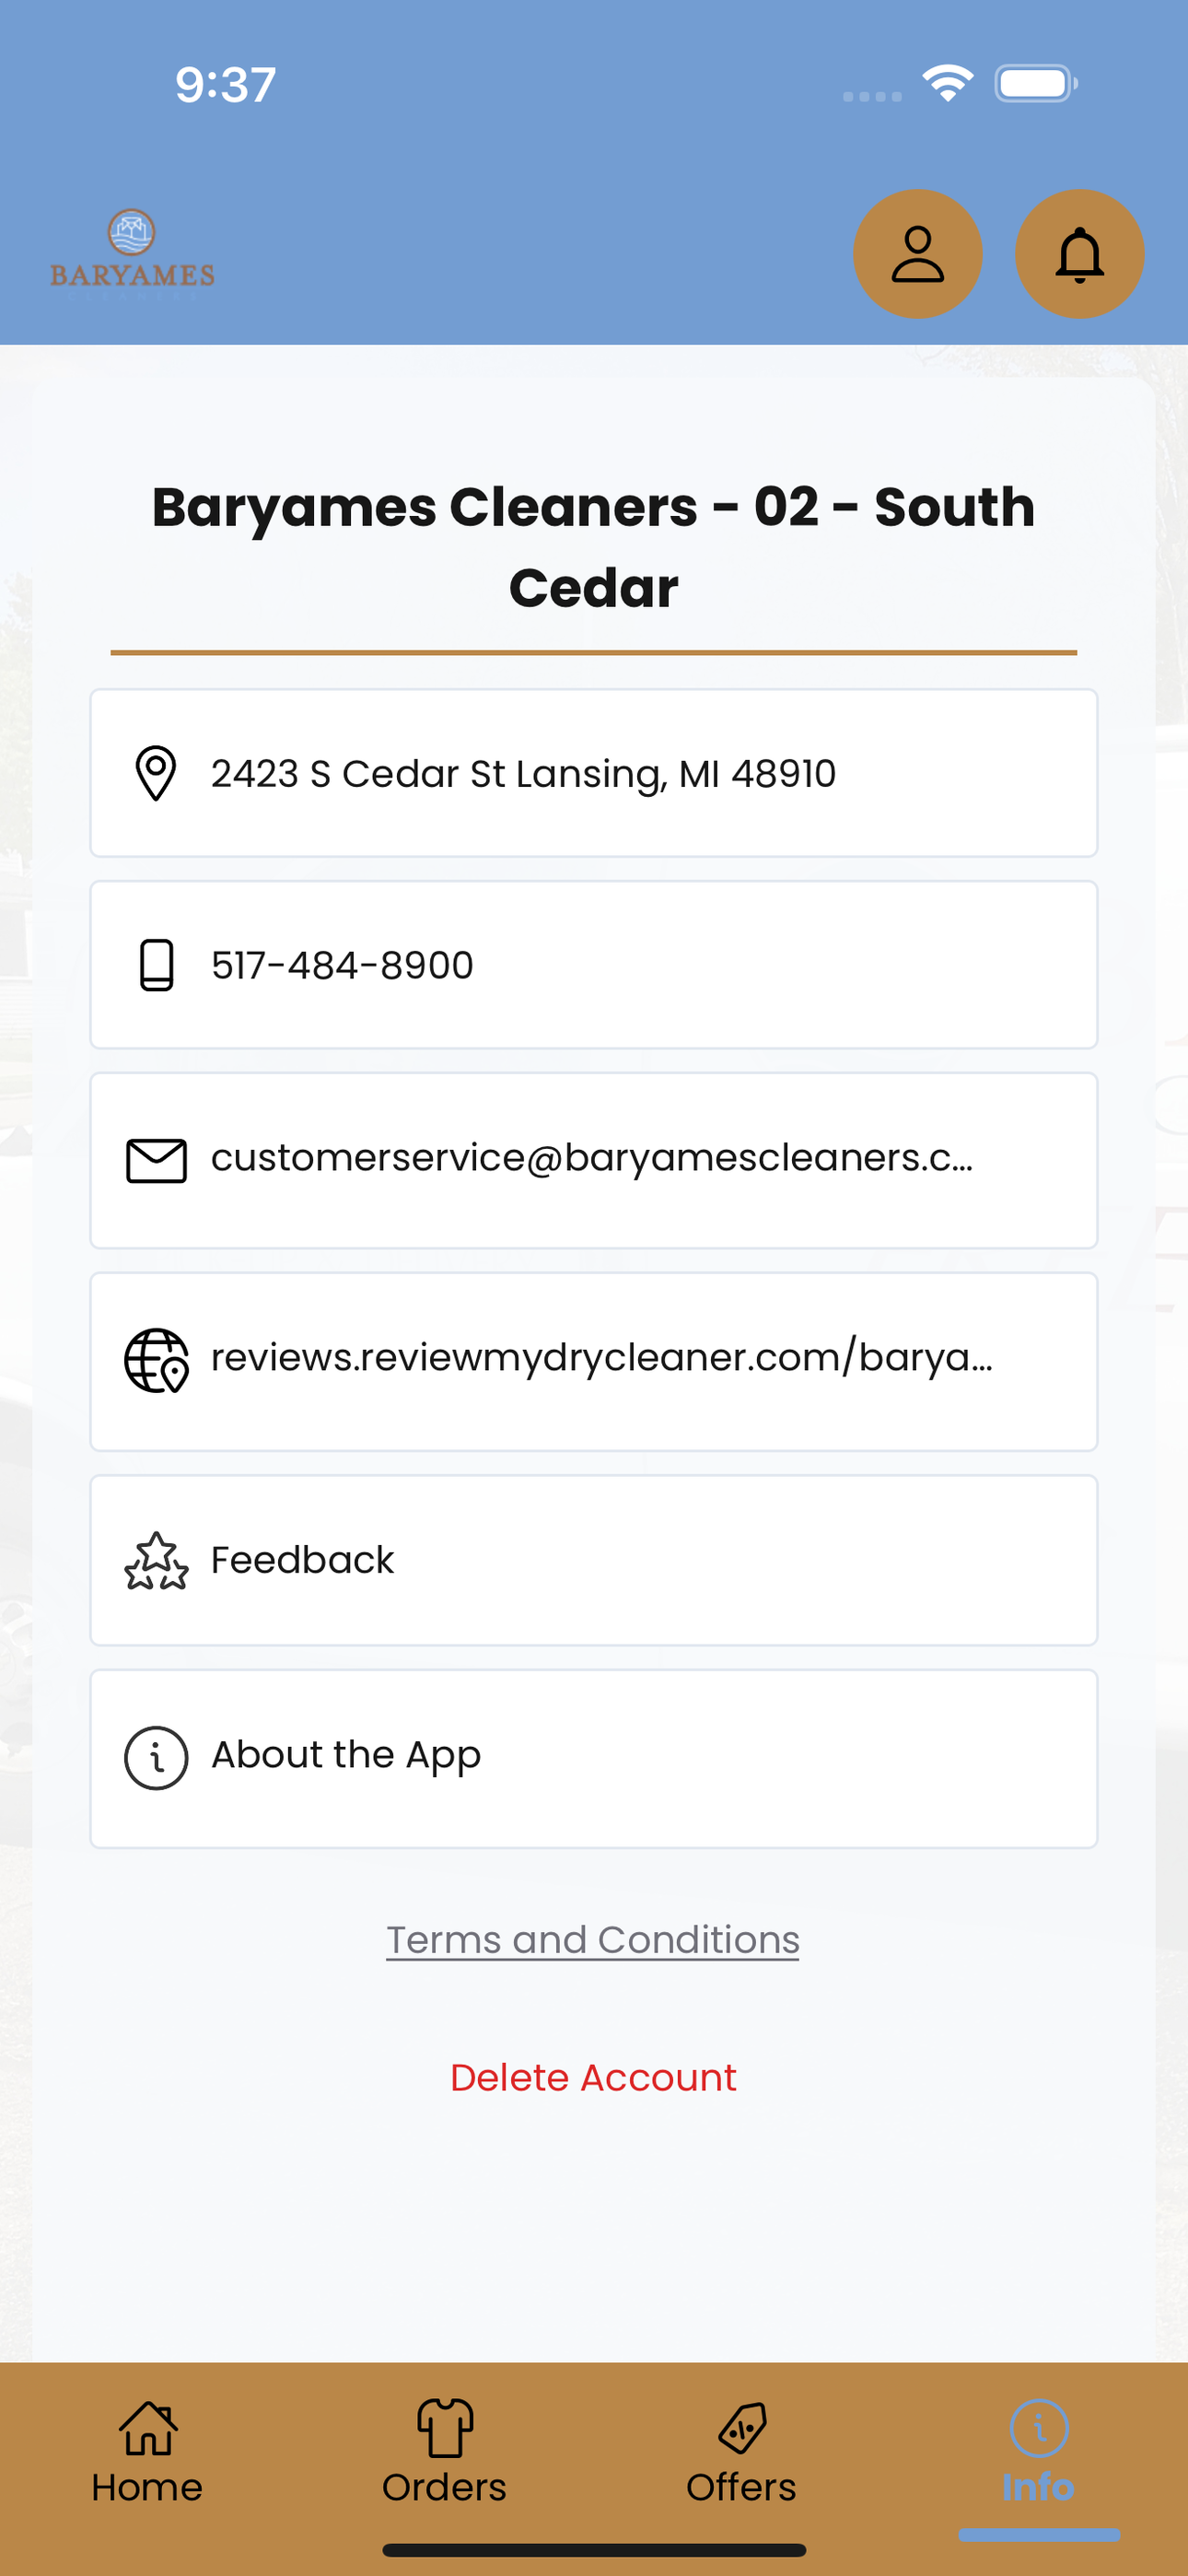Switch to the Orders tab

(x=444, y=2452)
